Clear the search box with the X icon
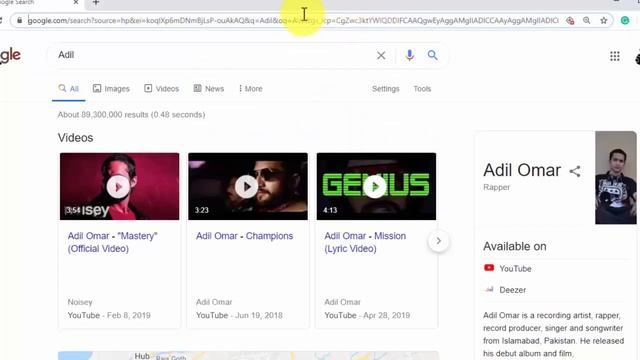 (x=381, y=56)
